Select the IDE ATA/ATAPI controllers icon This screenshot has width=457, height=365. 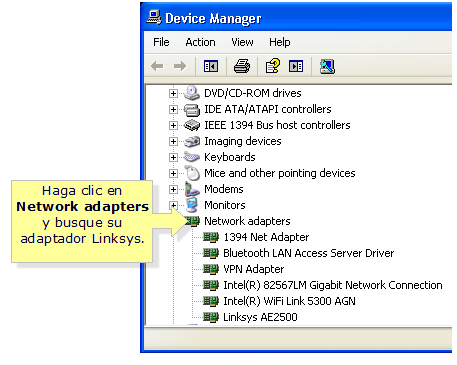pos(192,109)
